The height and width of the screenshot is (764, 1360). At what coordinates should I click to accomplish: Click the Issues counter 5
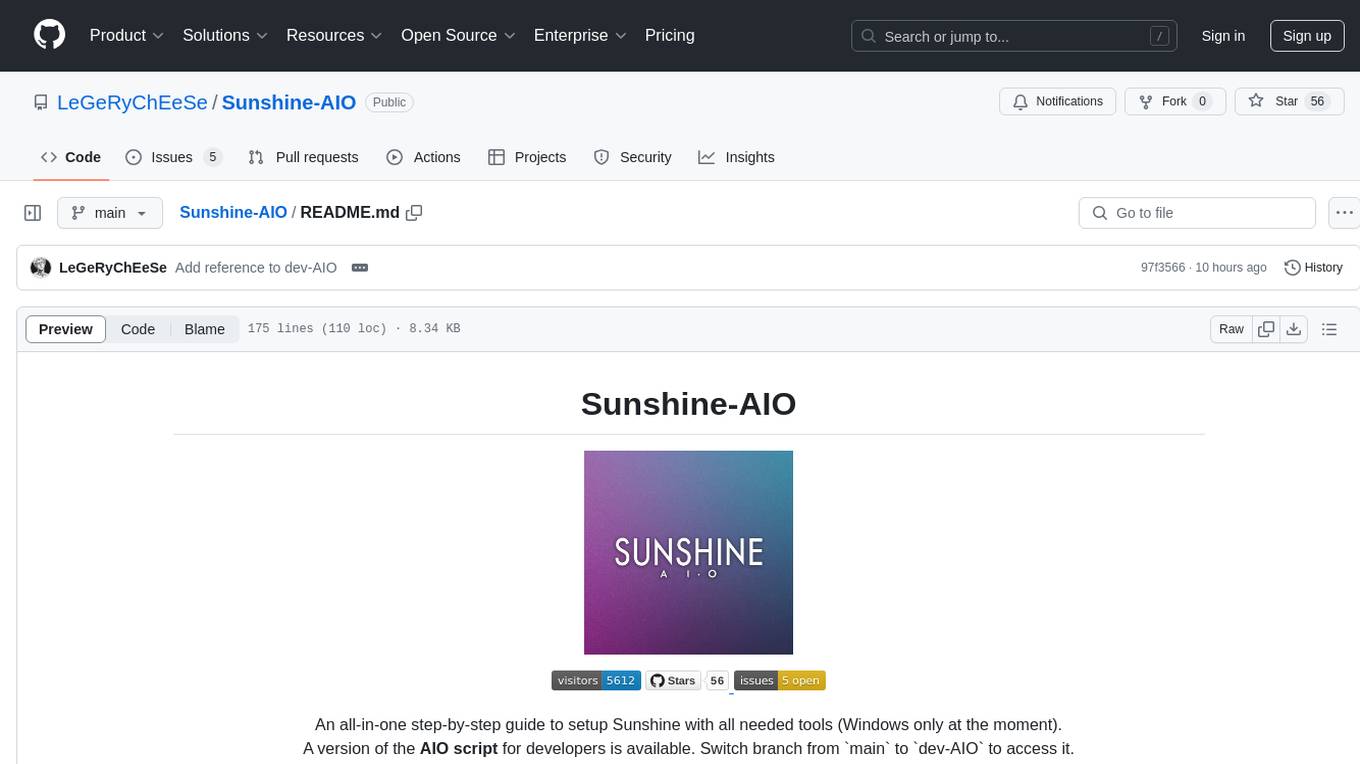pos(212,157)
